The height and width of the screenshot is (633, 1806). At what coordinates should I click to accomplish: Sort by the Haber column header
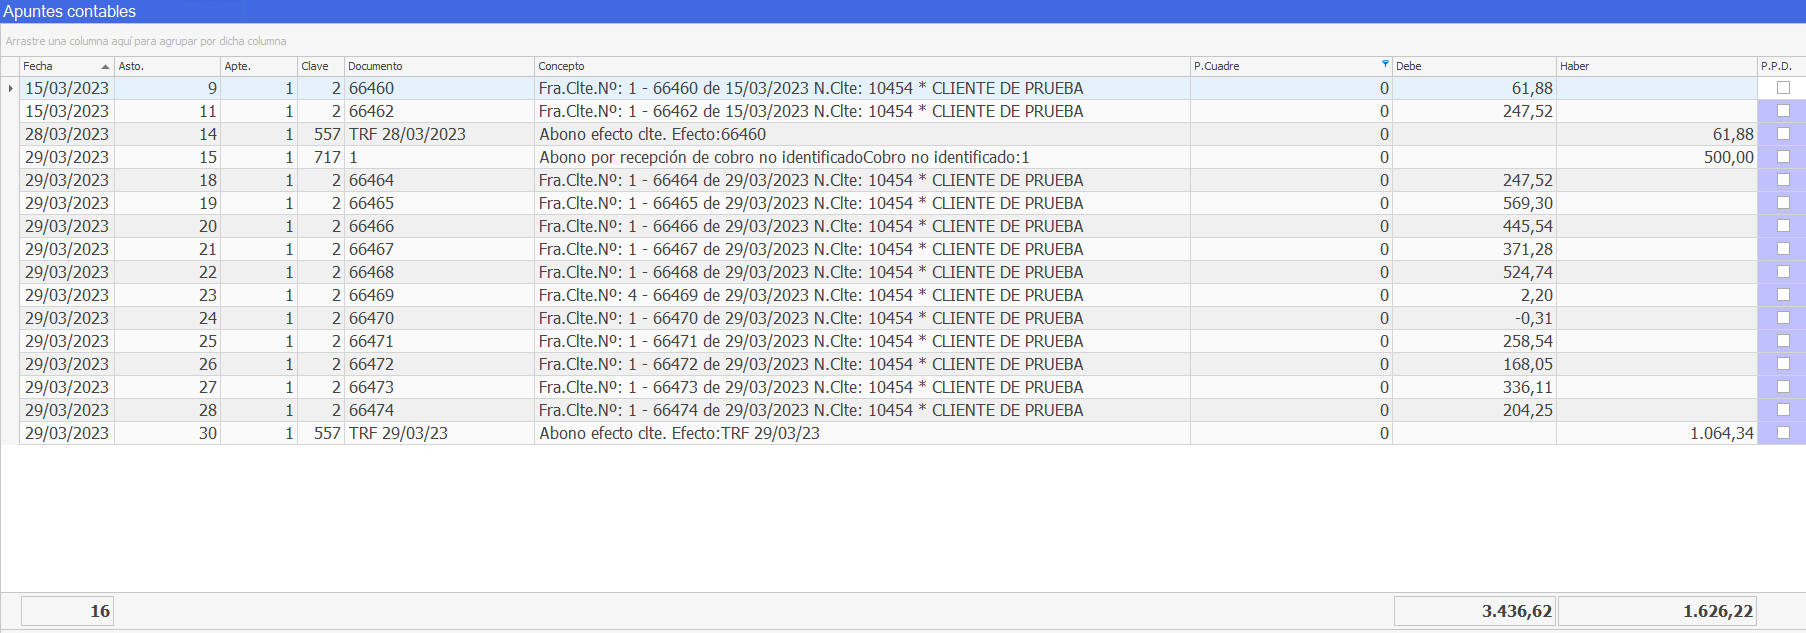[1655, 66]
